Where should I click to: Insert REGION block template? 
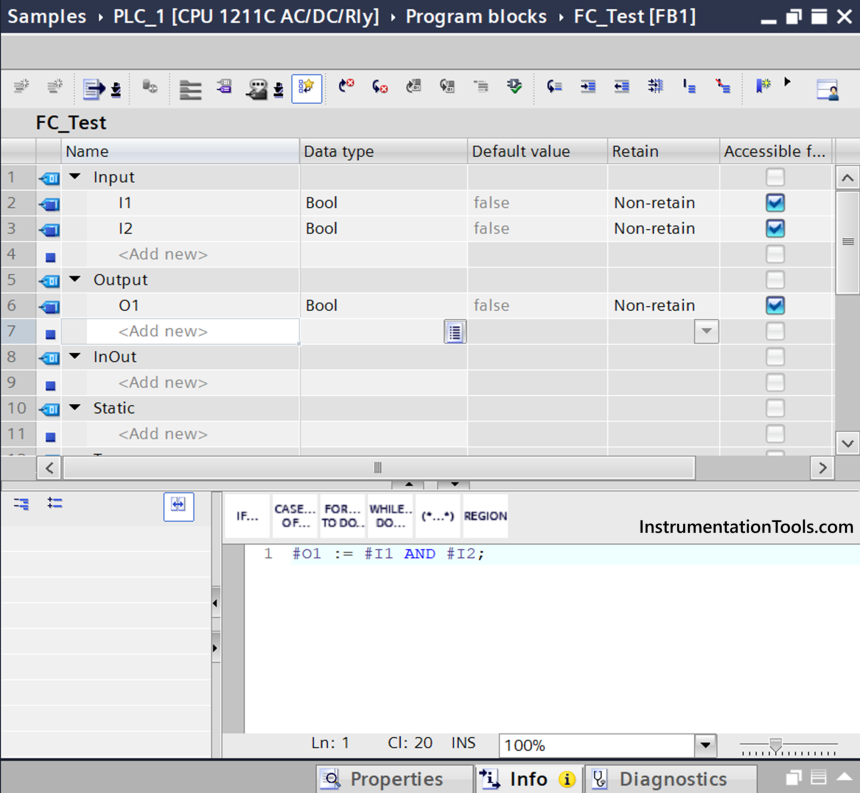(x=485, y=516)
